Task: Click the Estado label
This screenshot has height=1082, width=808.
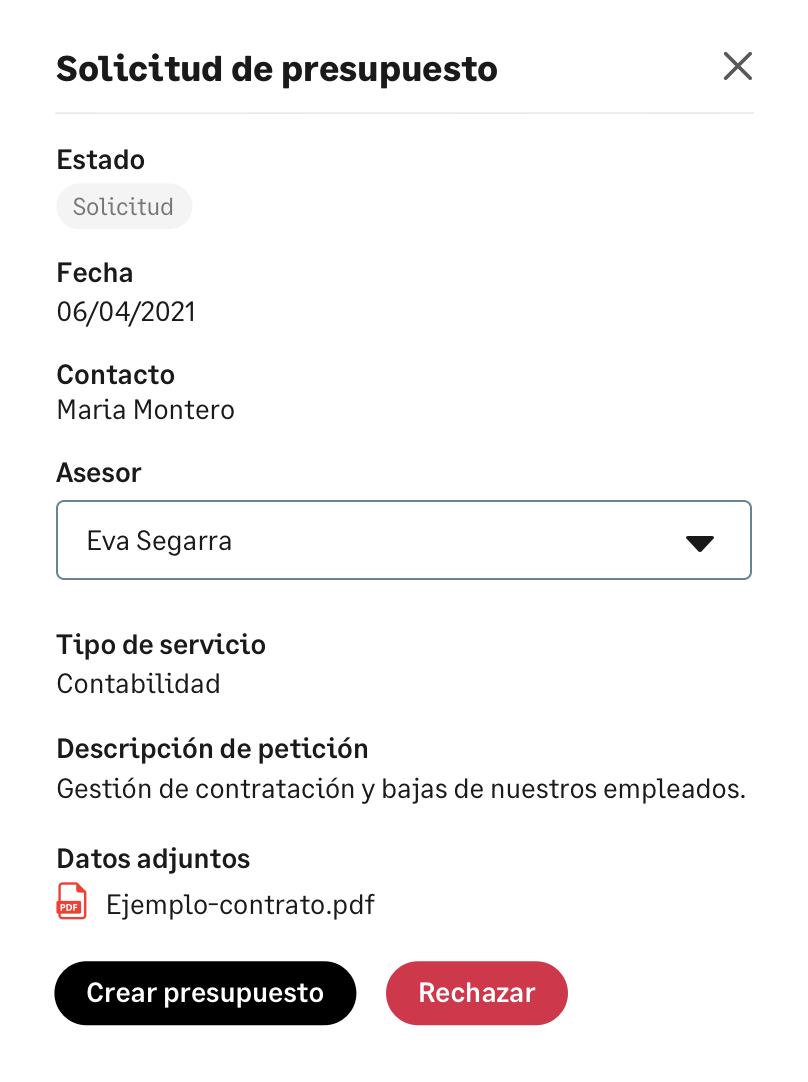Action: click(x=100, y=160)
